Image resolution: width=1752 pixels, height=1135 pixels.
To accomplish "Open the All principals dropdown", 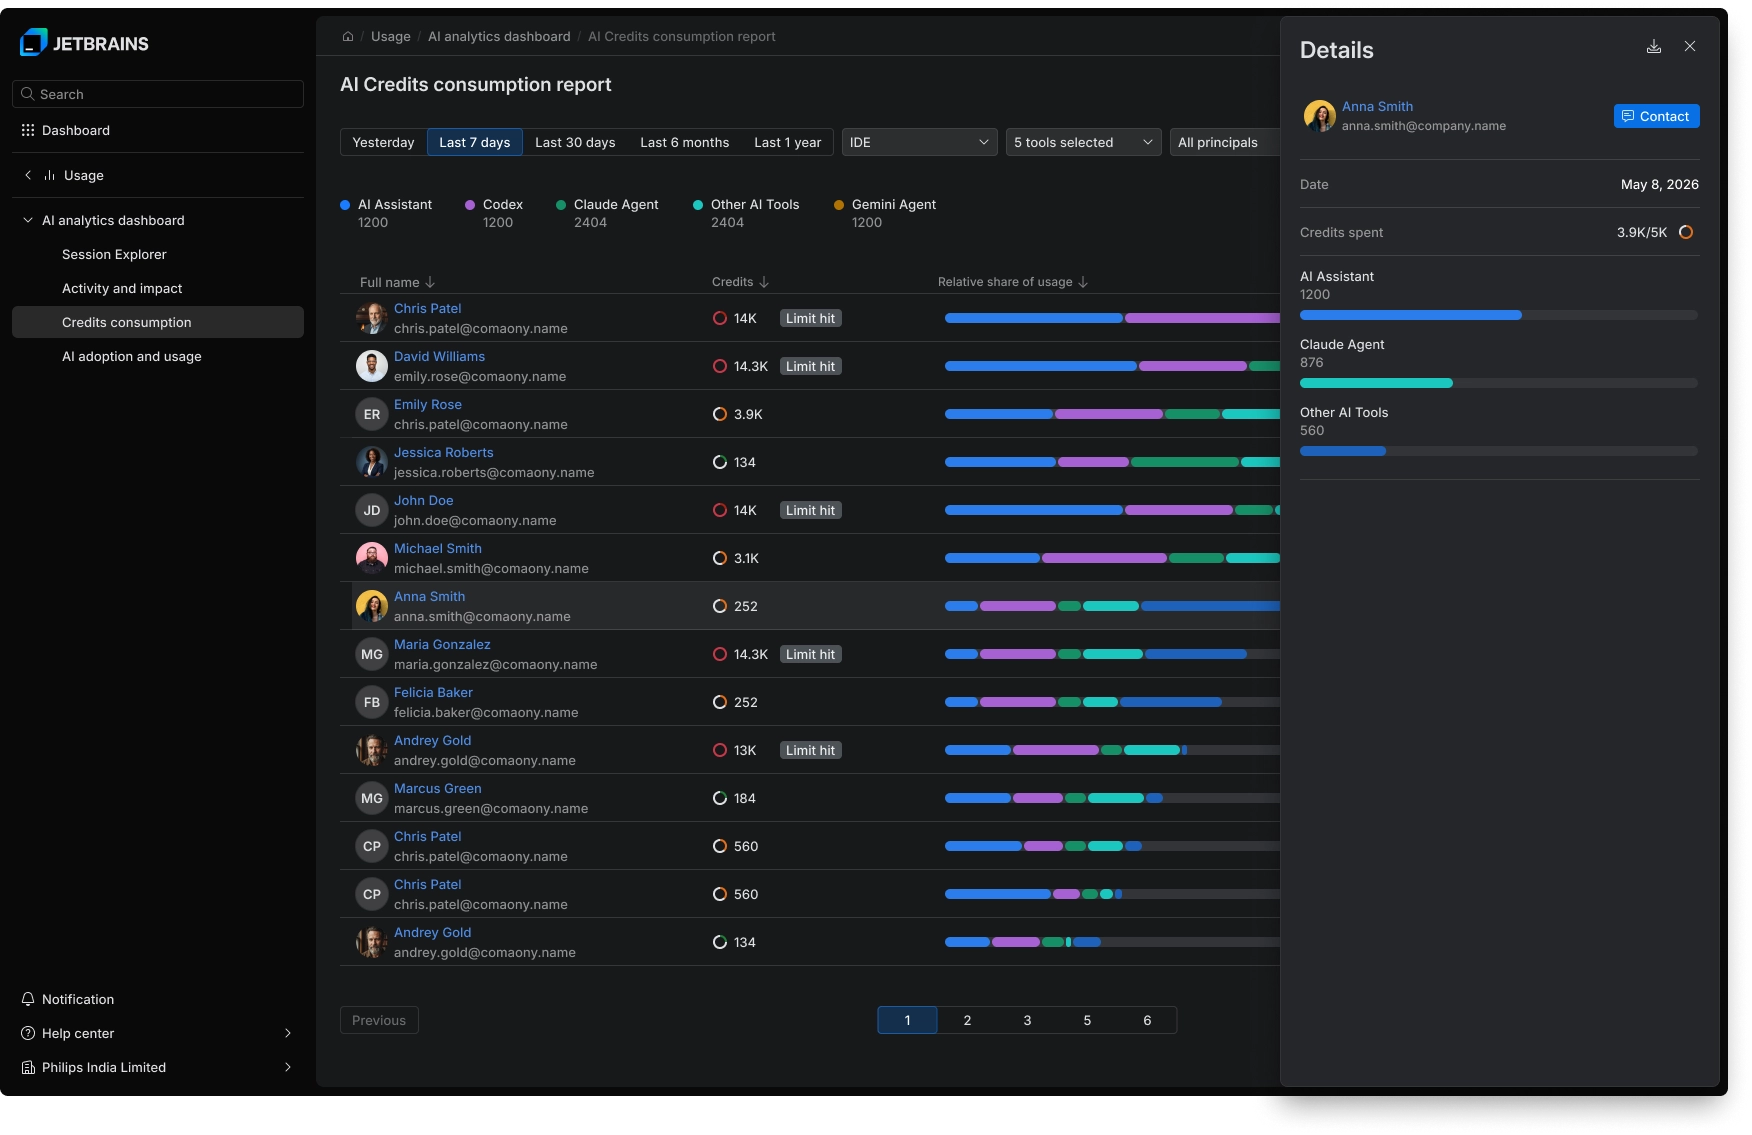I will (x=1225, y=143).
